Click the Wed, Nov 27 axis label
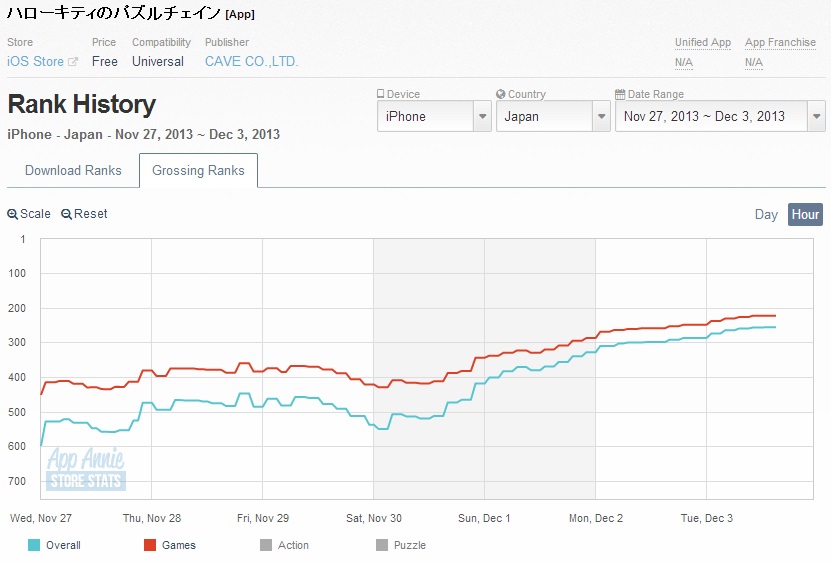 41,518
